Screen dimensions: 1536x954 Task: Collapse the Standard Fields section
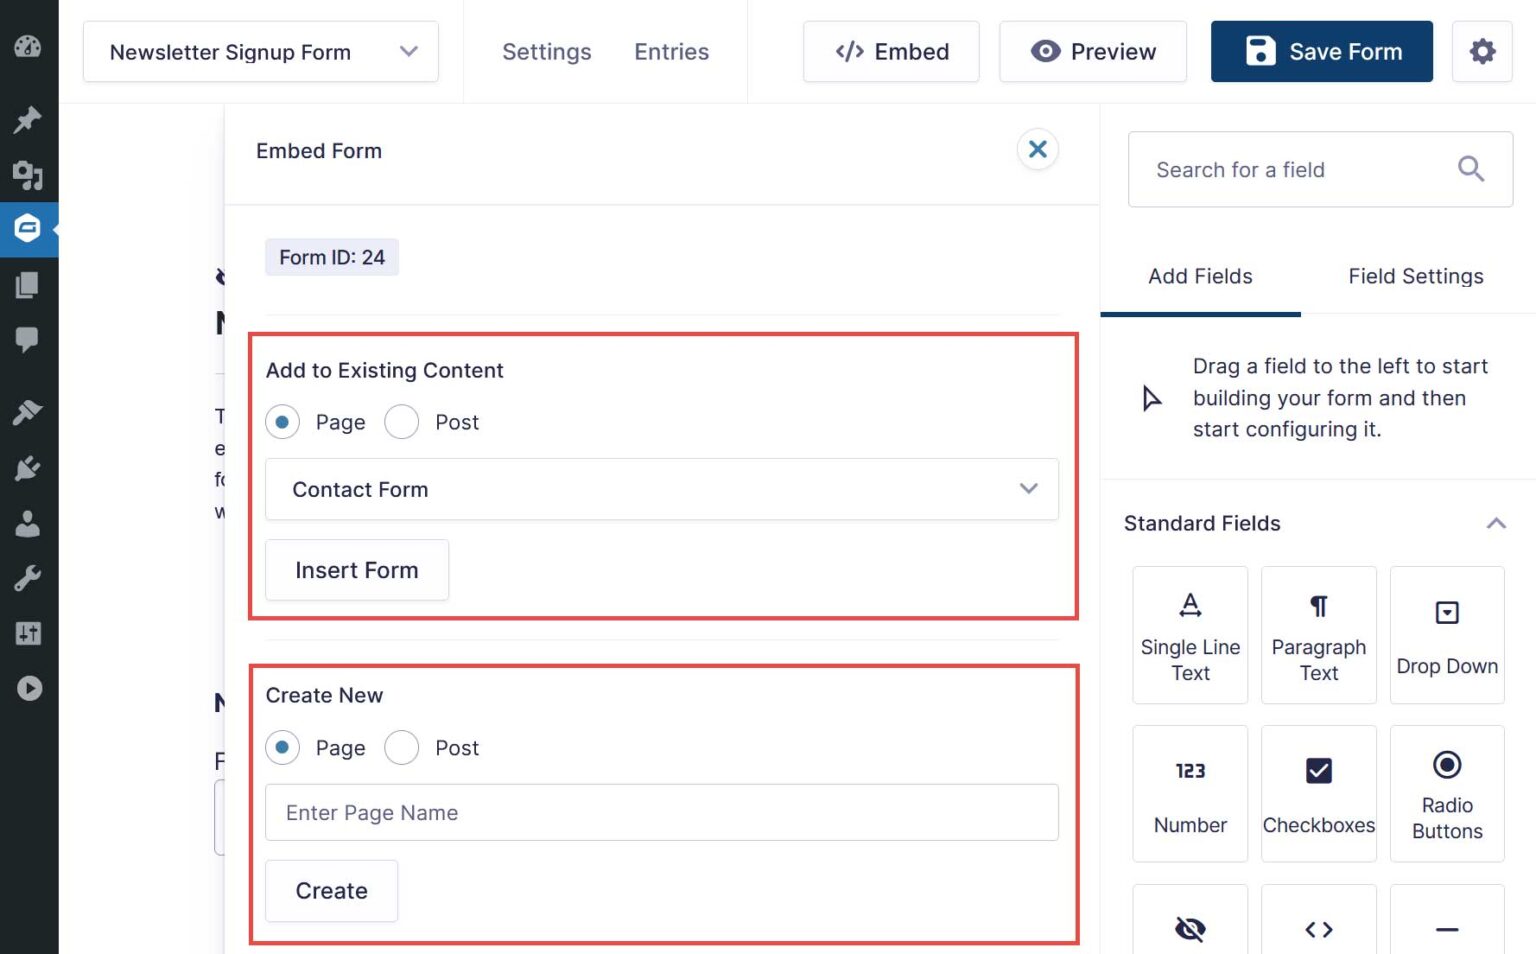pyautogui.click(x=1495, y=522)
